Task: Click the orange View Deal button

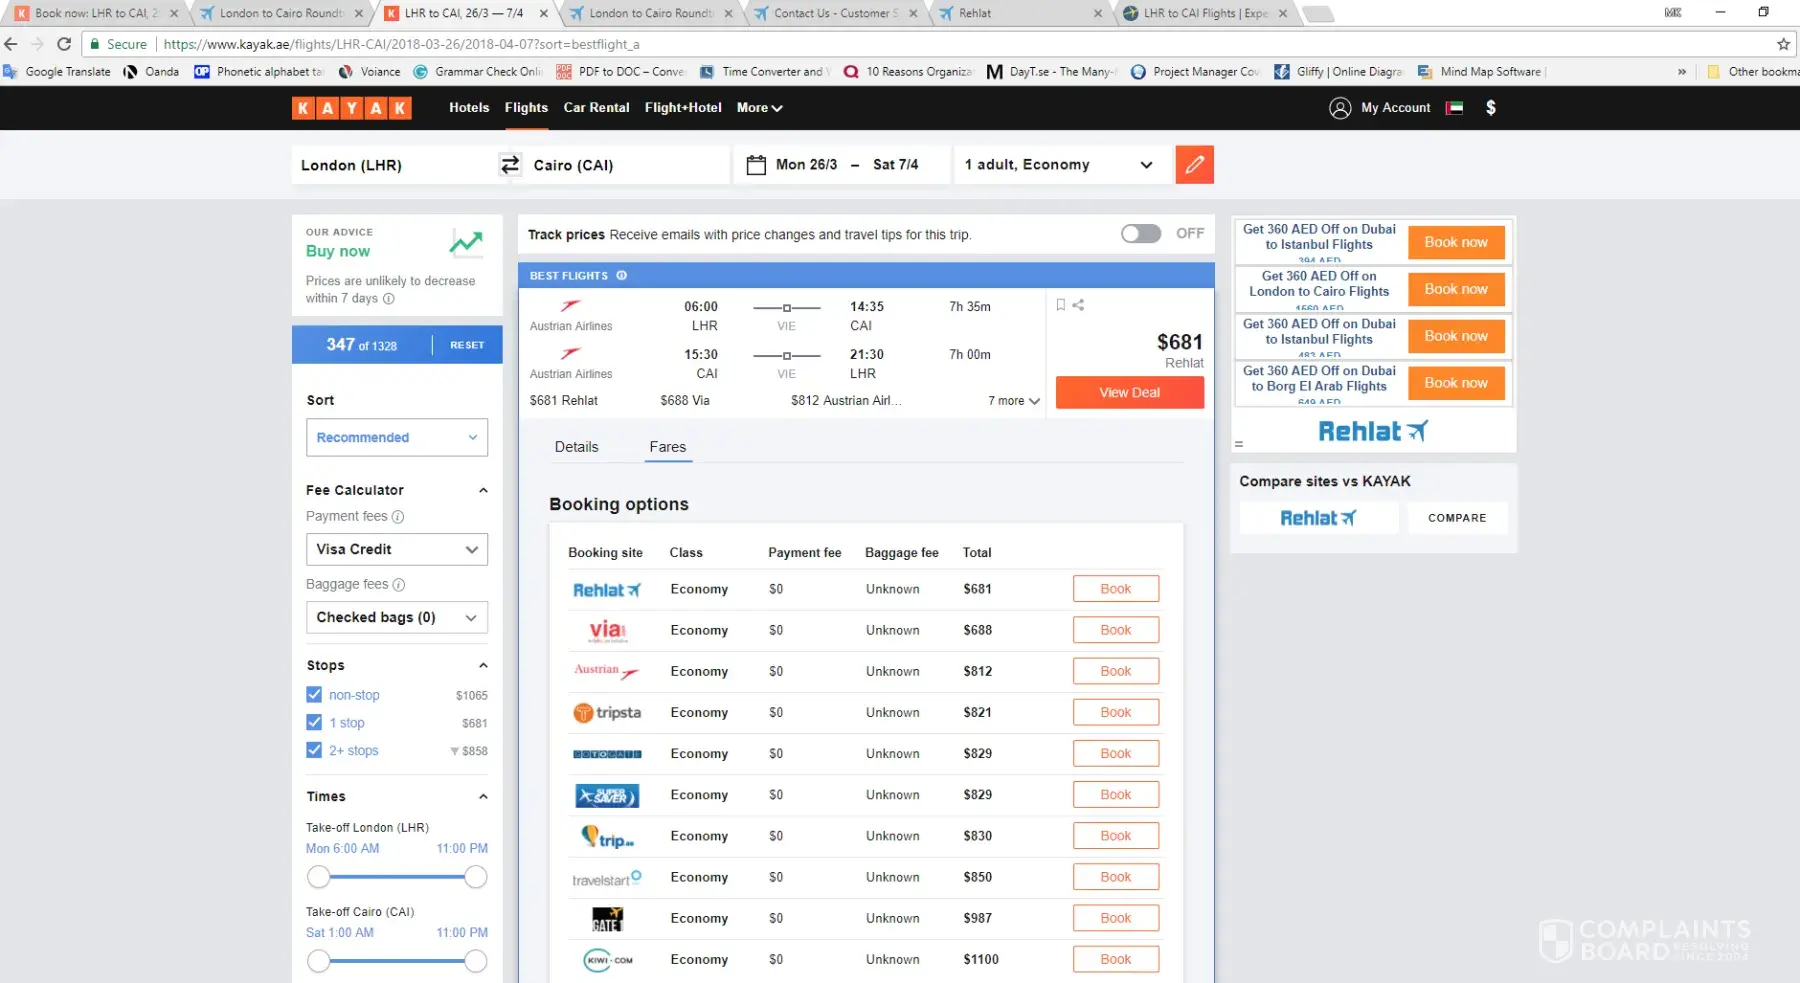Action: [1130, 393]
